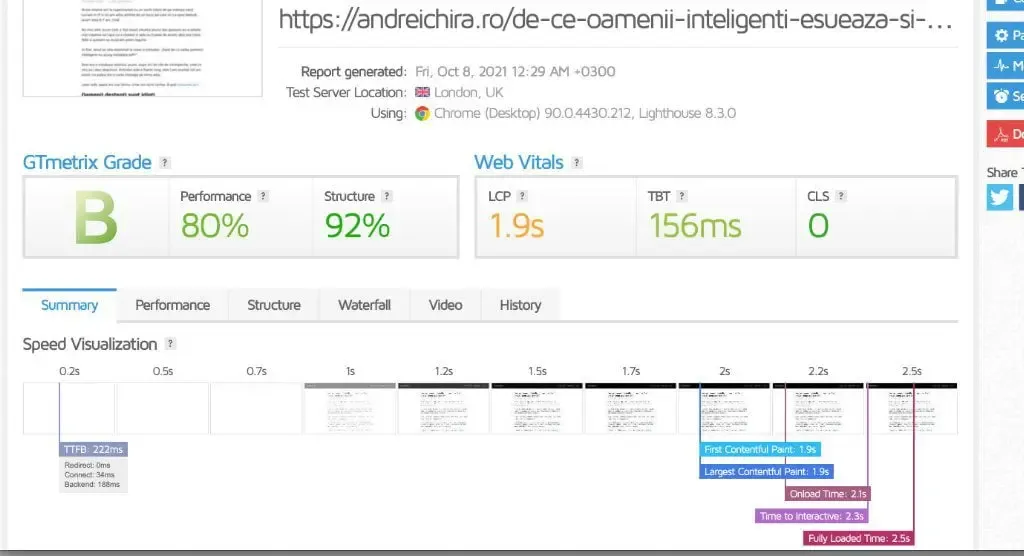Click the Onload Time 2.1s marker

(x=827, y=494)
